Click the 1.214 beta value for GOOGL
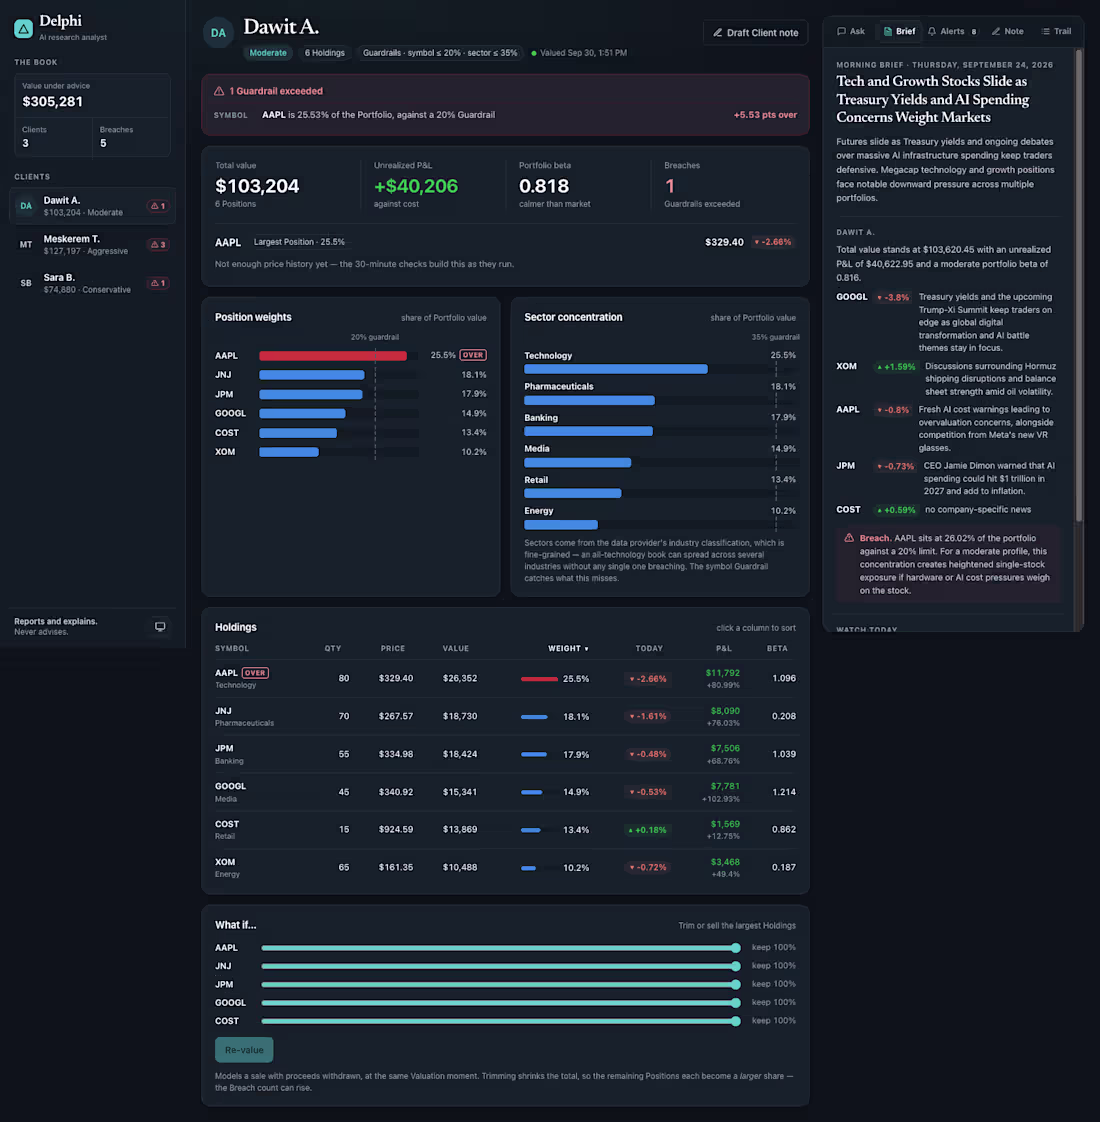Screen dimensions: 1100x1122 coord(784,791)
